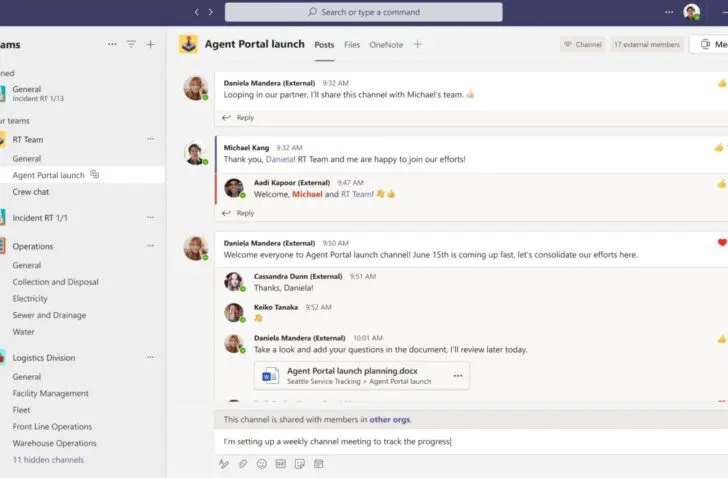Open the Water channel
728x478 pixels.
point(23,332)
